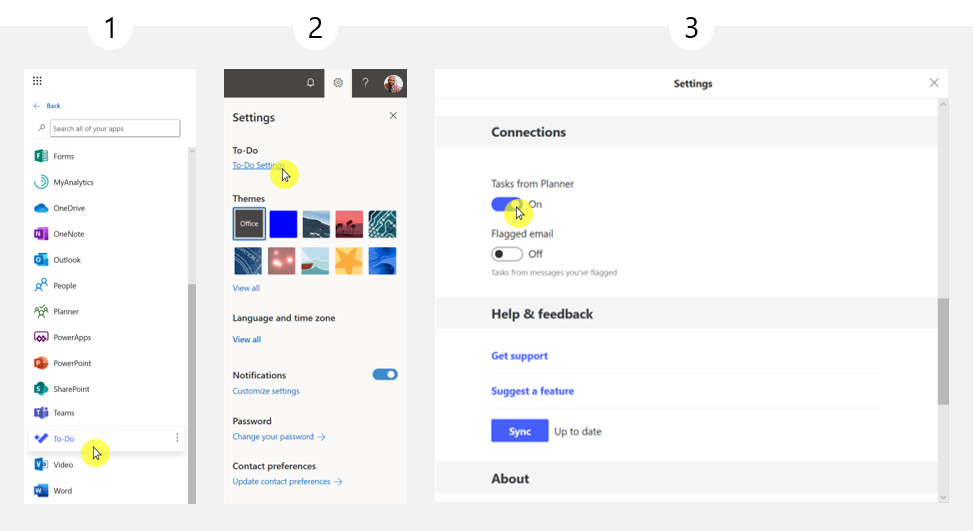Click Suggest a feature link
Screen dimensions: 973x531
pos(532,391)
